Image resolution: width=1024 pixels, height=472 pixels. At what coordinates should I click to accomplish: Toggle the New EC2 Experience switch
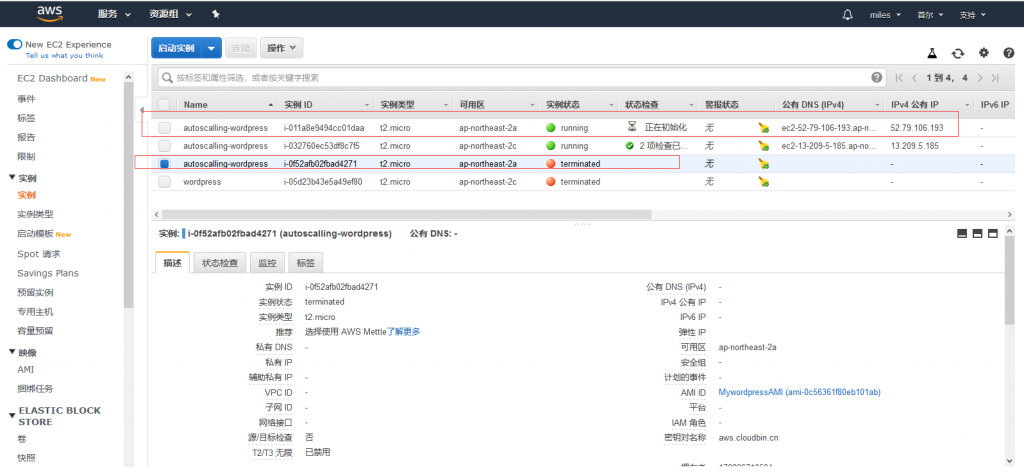(x=14, y=44)
